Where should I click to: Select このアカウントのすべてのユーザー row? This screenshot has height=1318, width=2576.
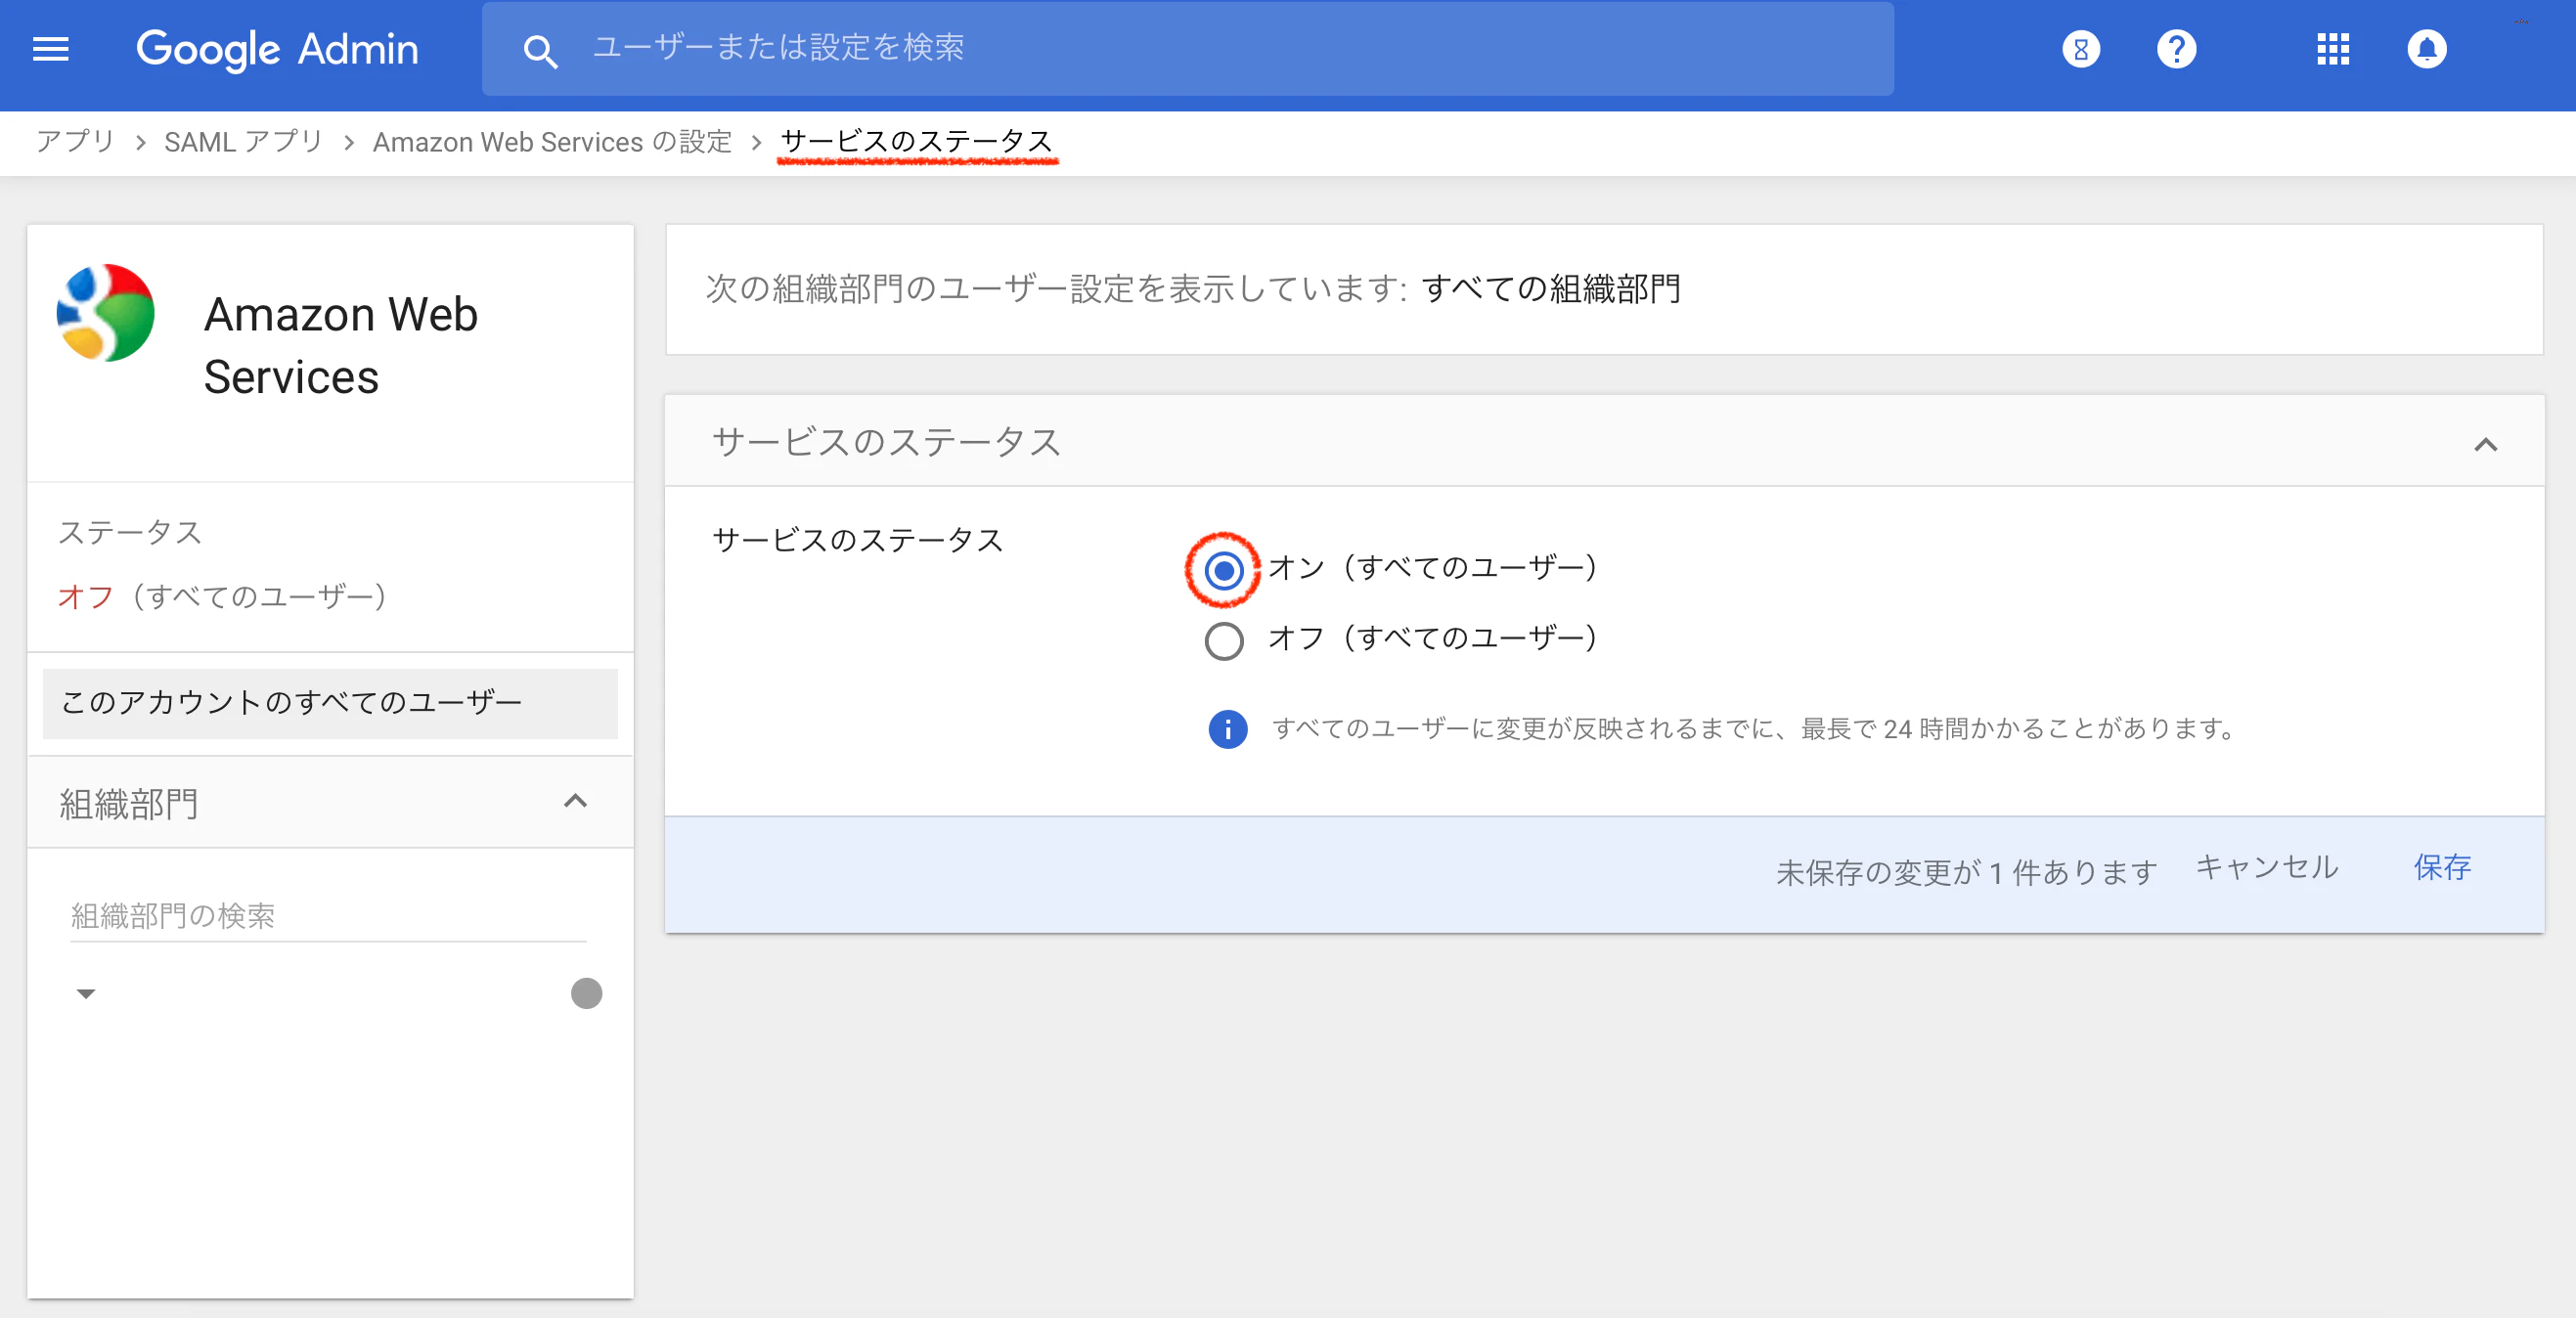[330, 703]
